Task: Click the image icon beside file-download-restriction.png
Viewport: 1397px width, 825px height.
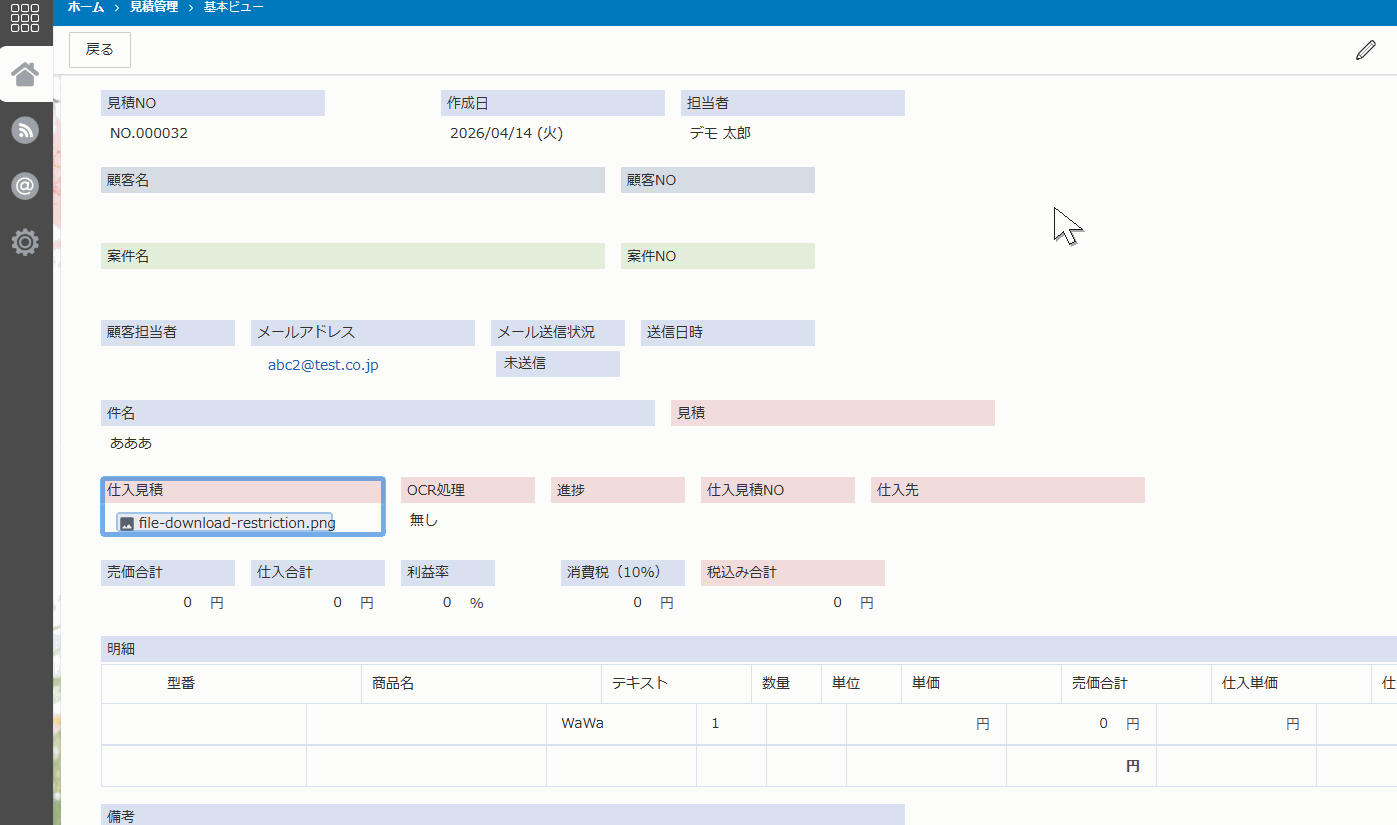Action: coord(127,523)
